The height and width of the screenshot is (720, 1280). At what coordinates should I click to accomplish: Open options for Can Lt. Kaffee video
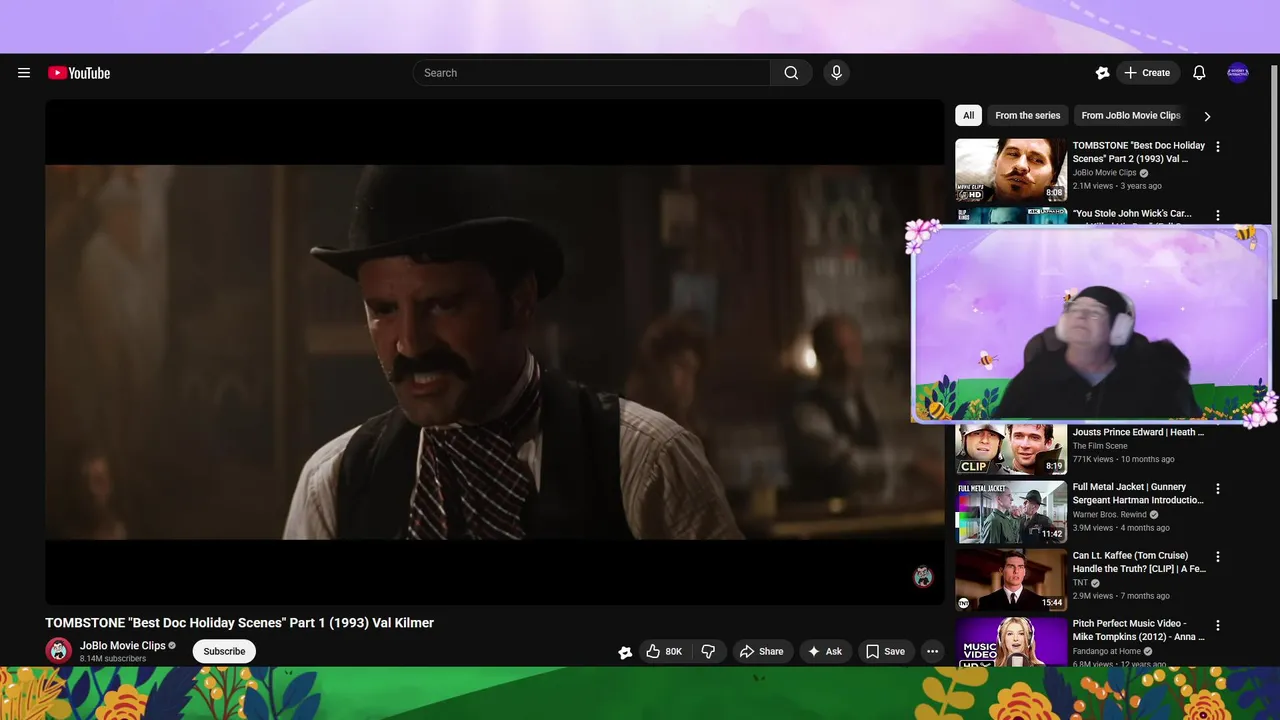pyautogui.click(x=1217, y=557)
